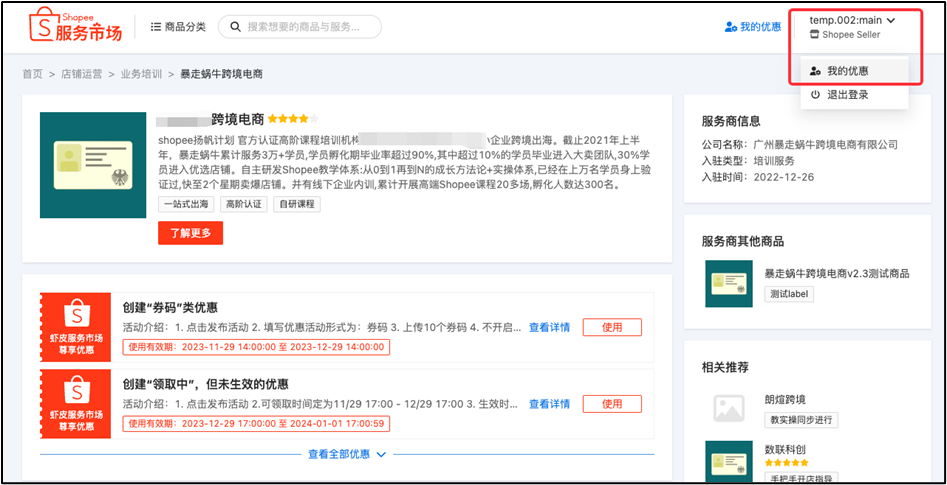Click the 自研课程 tag
Screen dimensions: 947x485
pyautogui.click(x=297, y=204)
